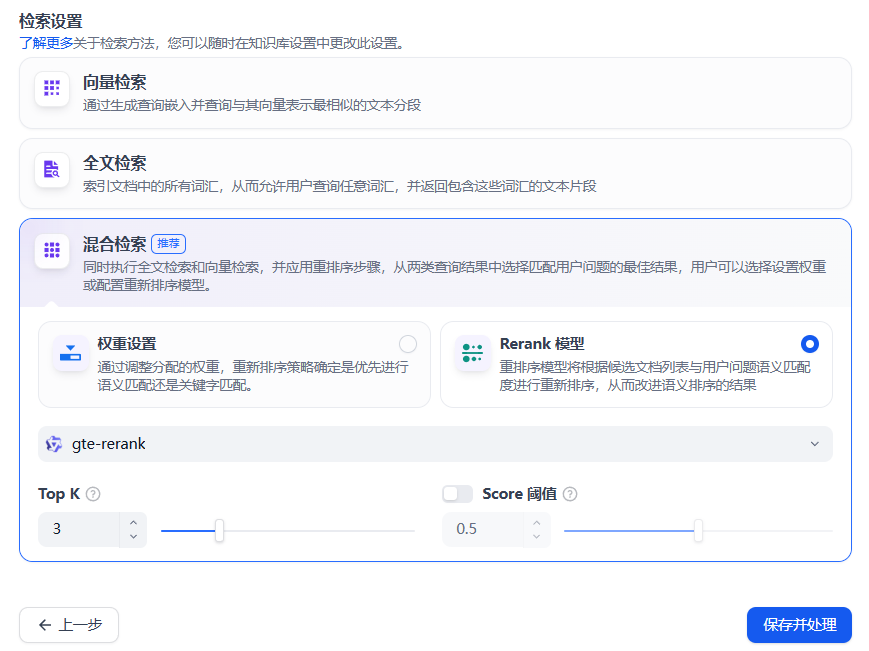Screen dimensions: 869x651
Task: Increase Top K with up arrow
Action: pyautogui.click(x=134, y=522)
